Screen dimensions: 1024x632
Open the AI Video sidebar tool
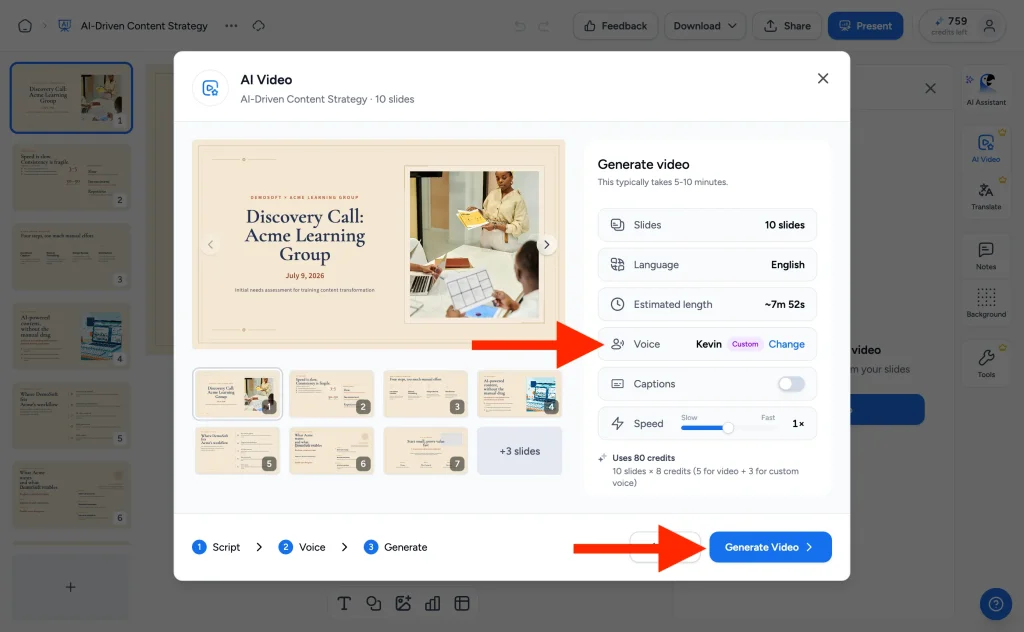[986, 148]
